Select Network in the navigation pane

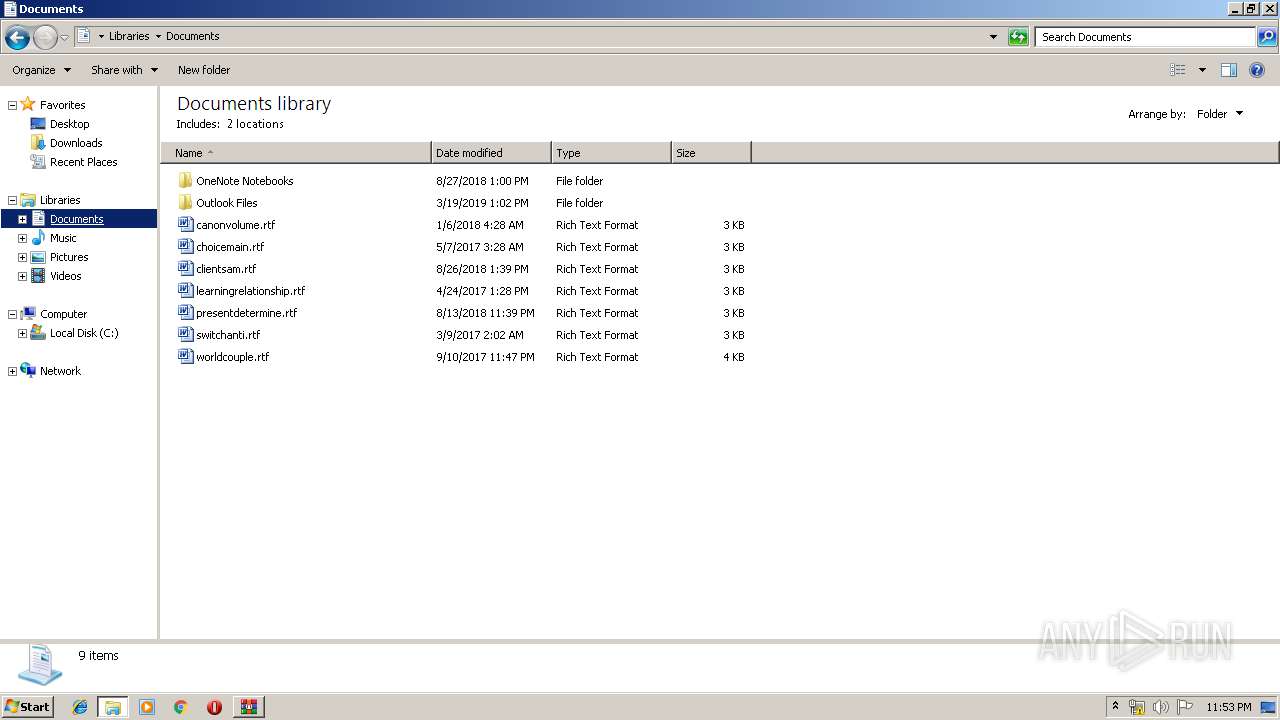(x=60, y=371)
